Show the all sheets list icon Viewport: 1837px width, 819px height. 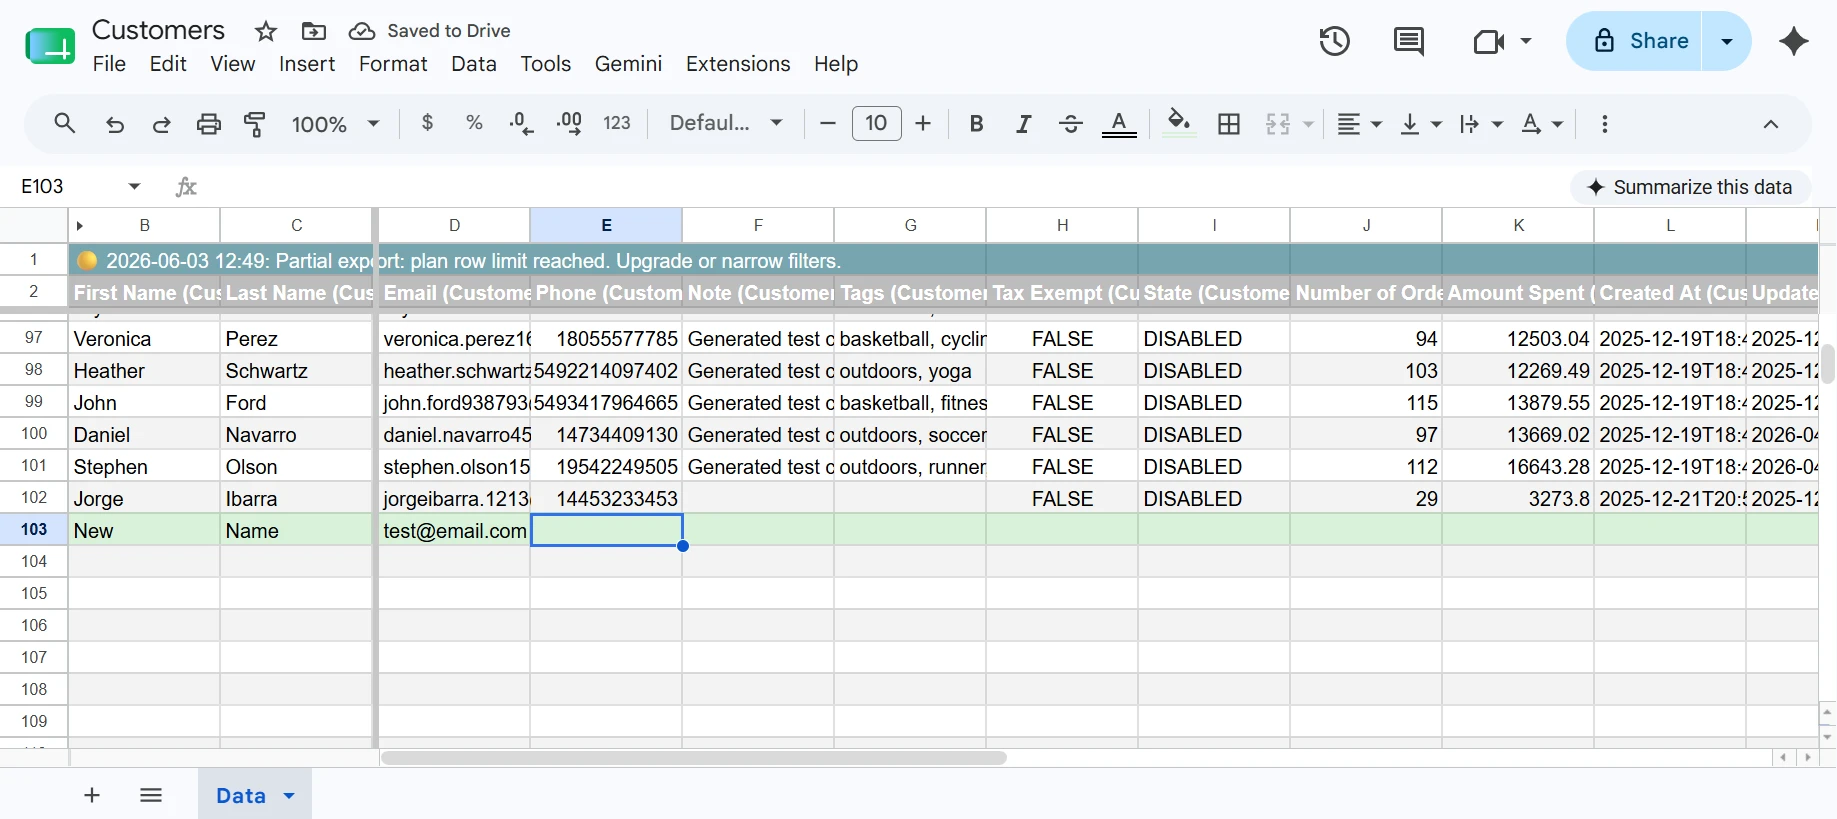pyautogui.click(x=151, y=795)
